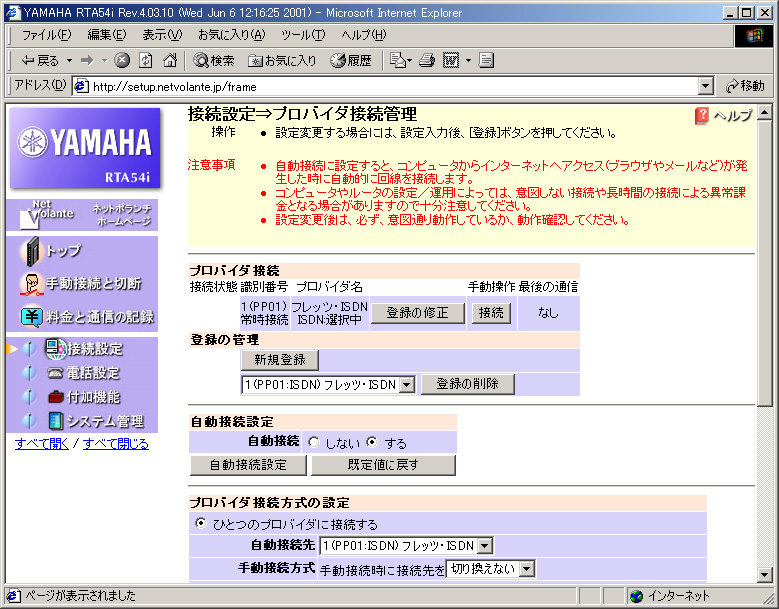The height and width of the screenshot is (609, 779).
Task: Select ひとつのプロバイダに接続する radio option
Action: pyautogui.click(x=201, y=524)
